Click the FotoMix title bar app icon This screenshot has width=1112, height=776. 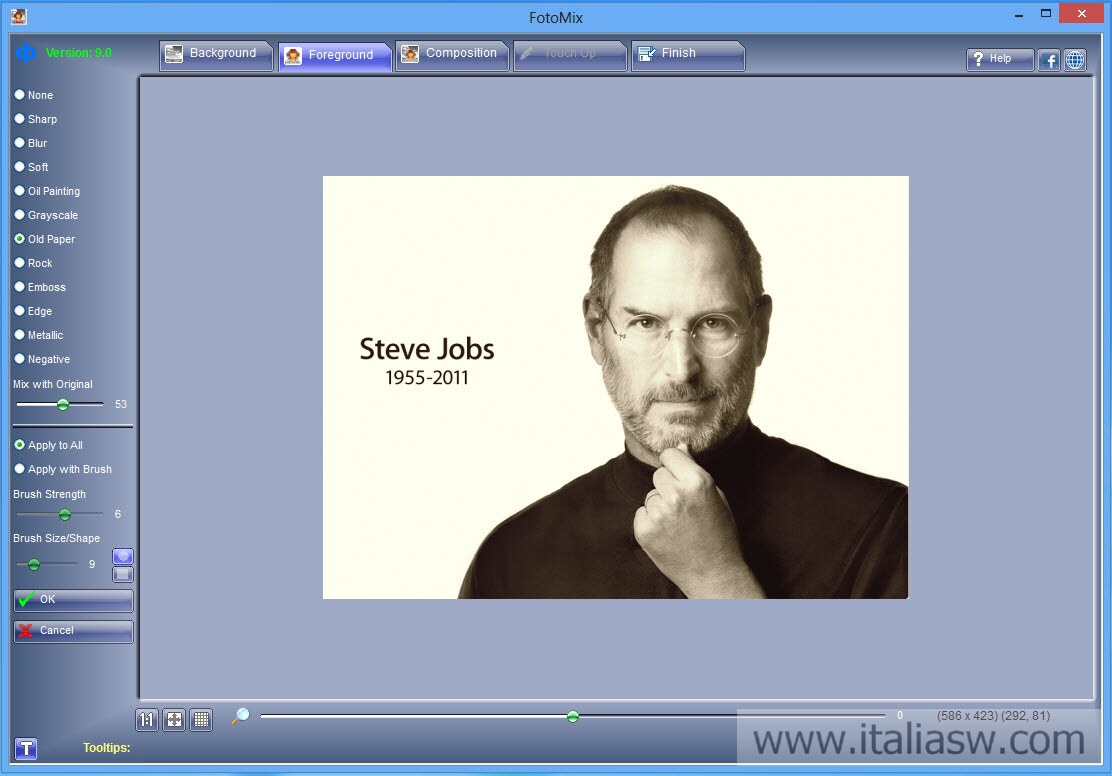pos(18,16)
